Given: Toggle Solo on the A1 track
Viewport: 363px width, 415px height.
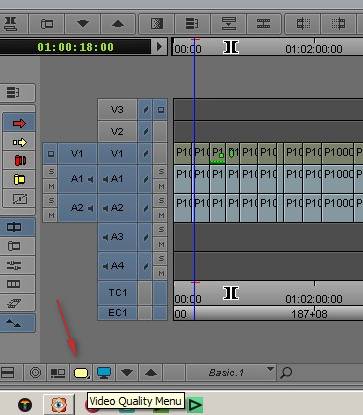Looking at the screenshot, I should coord(161,171).
